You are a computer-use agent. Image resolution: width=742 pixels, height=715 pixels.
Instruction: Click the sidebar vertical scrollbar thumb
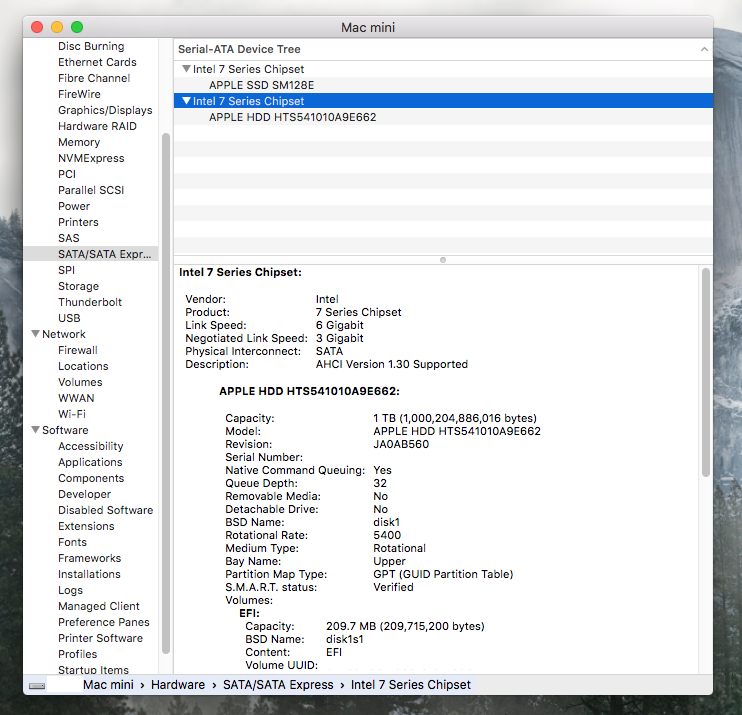166,393
